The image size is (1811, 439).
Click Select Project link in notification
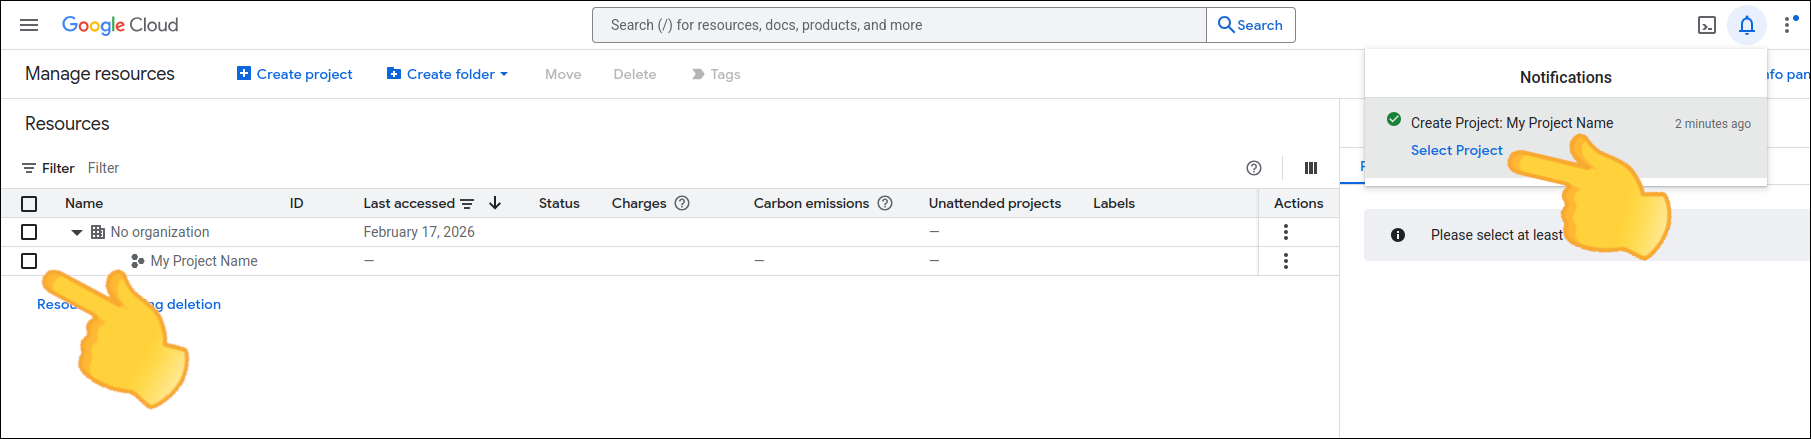pyautogui.click(x=1456, y=150)
